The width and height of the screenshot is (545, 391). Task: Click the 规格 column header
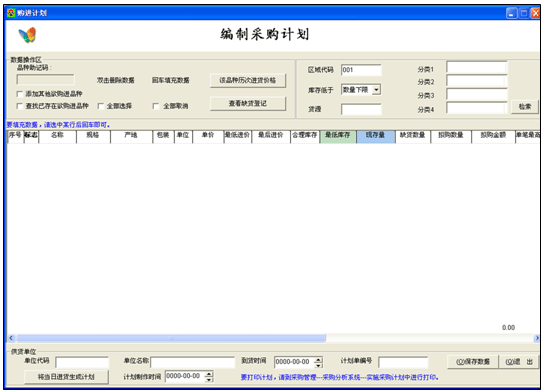[93, 136]
